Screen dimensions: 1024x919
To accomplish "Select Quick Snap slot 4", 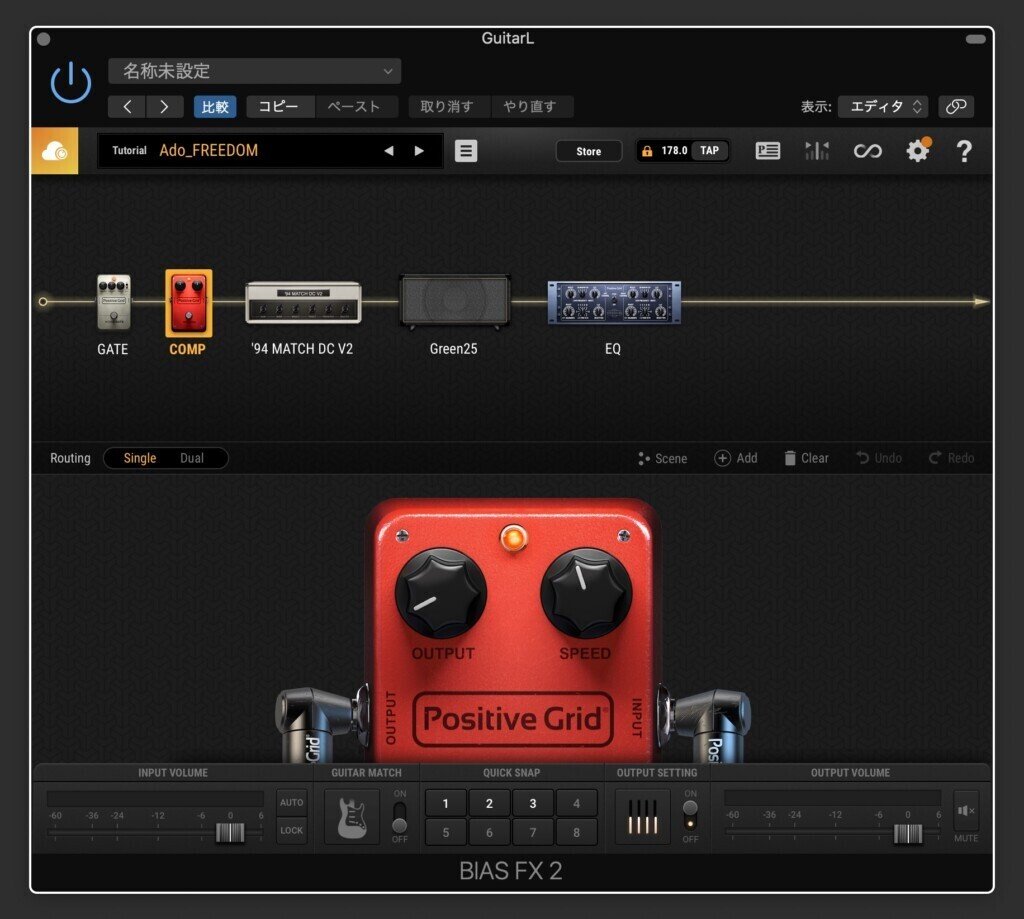I will pos(576,803).
